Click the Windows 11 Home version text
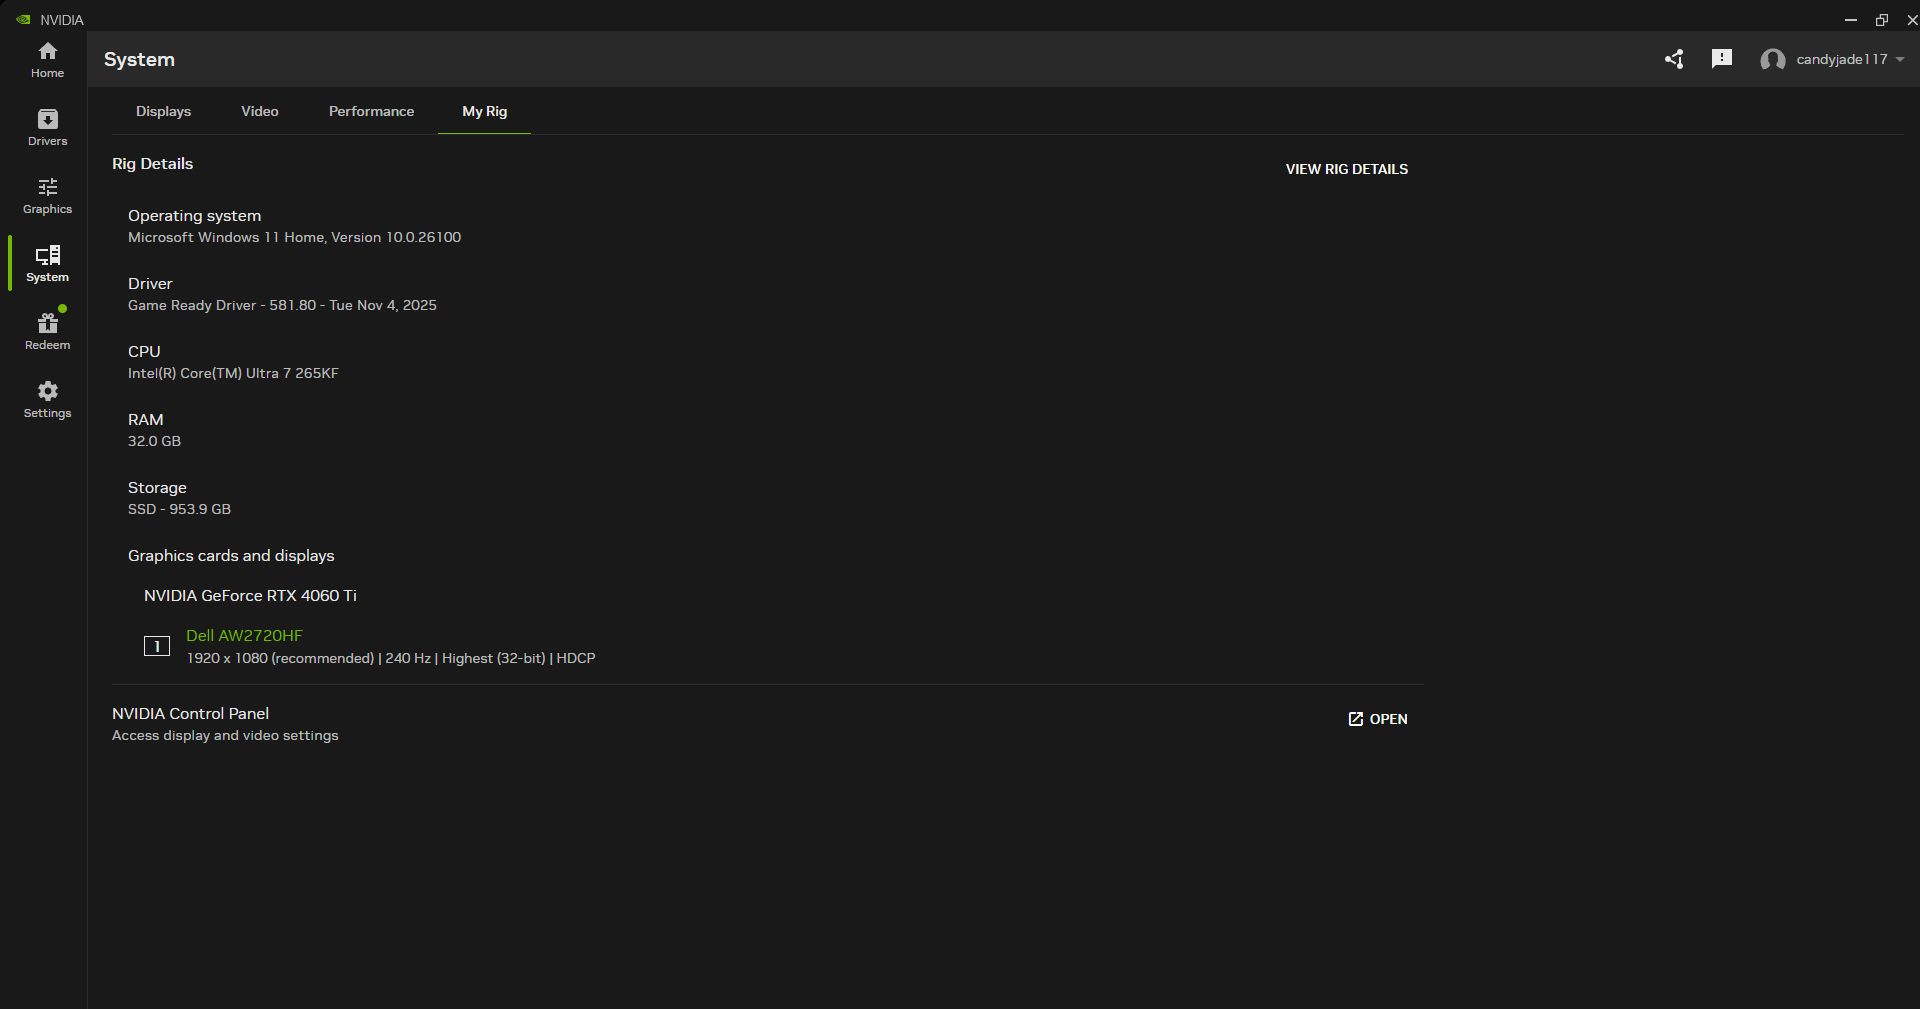 tap(294, 237)
